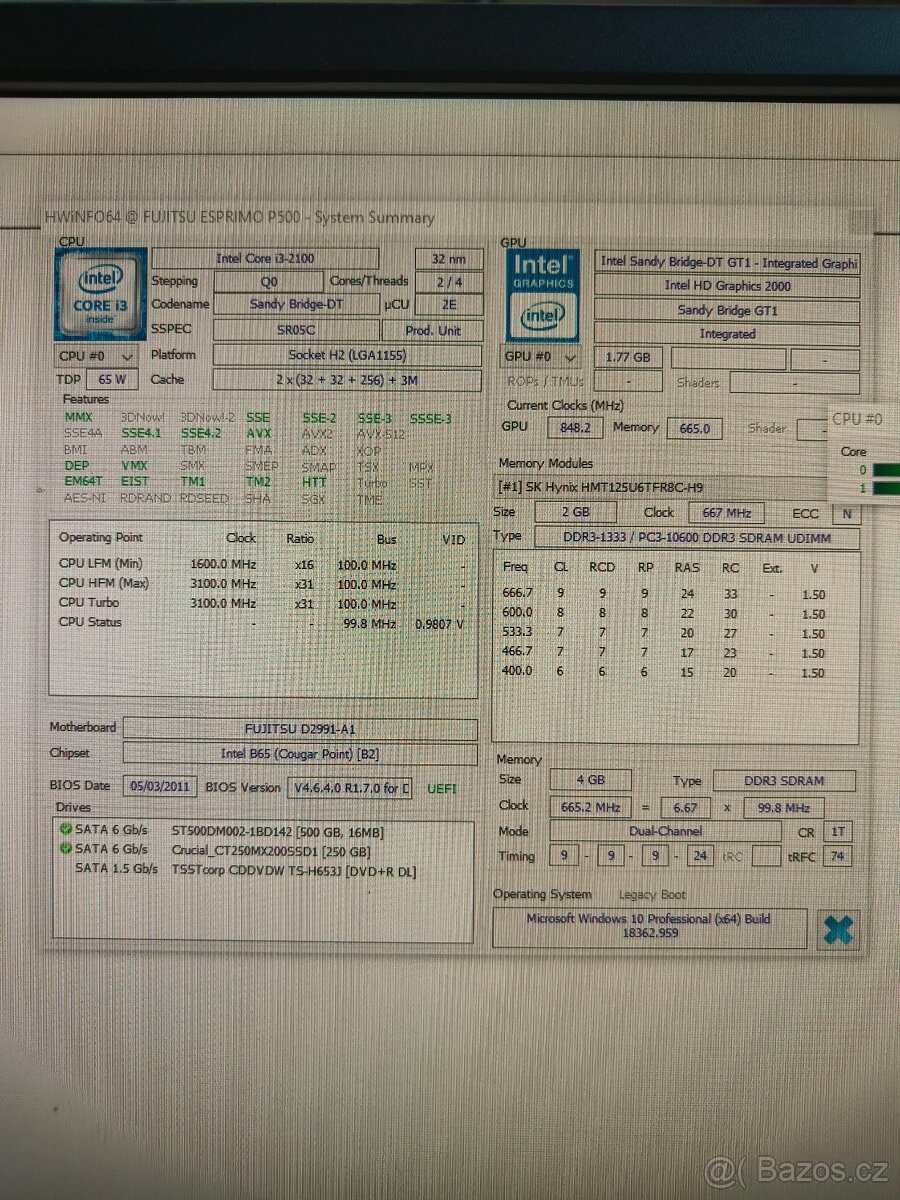Viewport: 900px width, 1200px height.
Task: Click the DDR3 SDRAM memory type box
Action: [785, 781]
